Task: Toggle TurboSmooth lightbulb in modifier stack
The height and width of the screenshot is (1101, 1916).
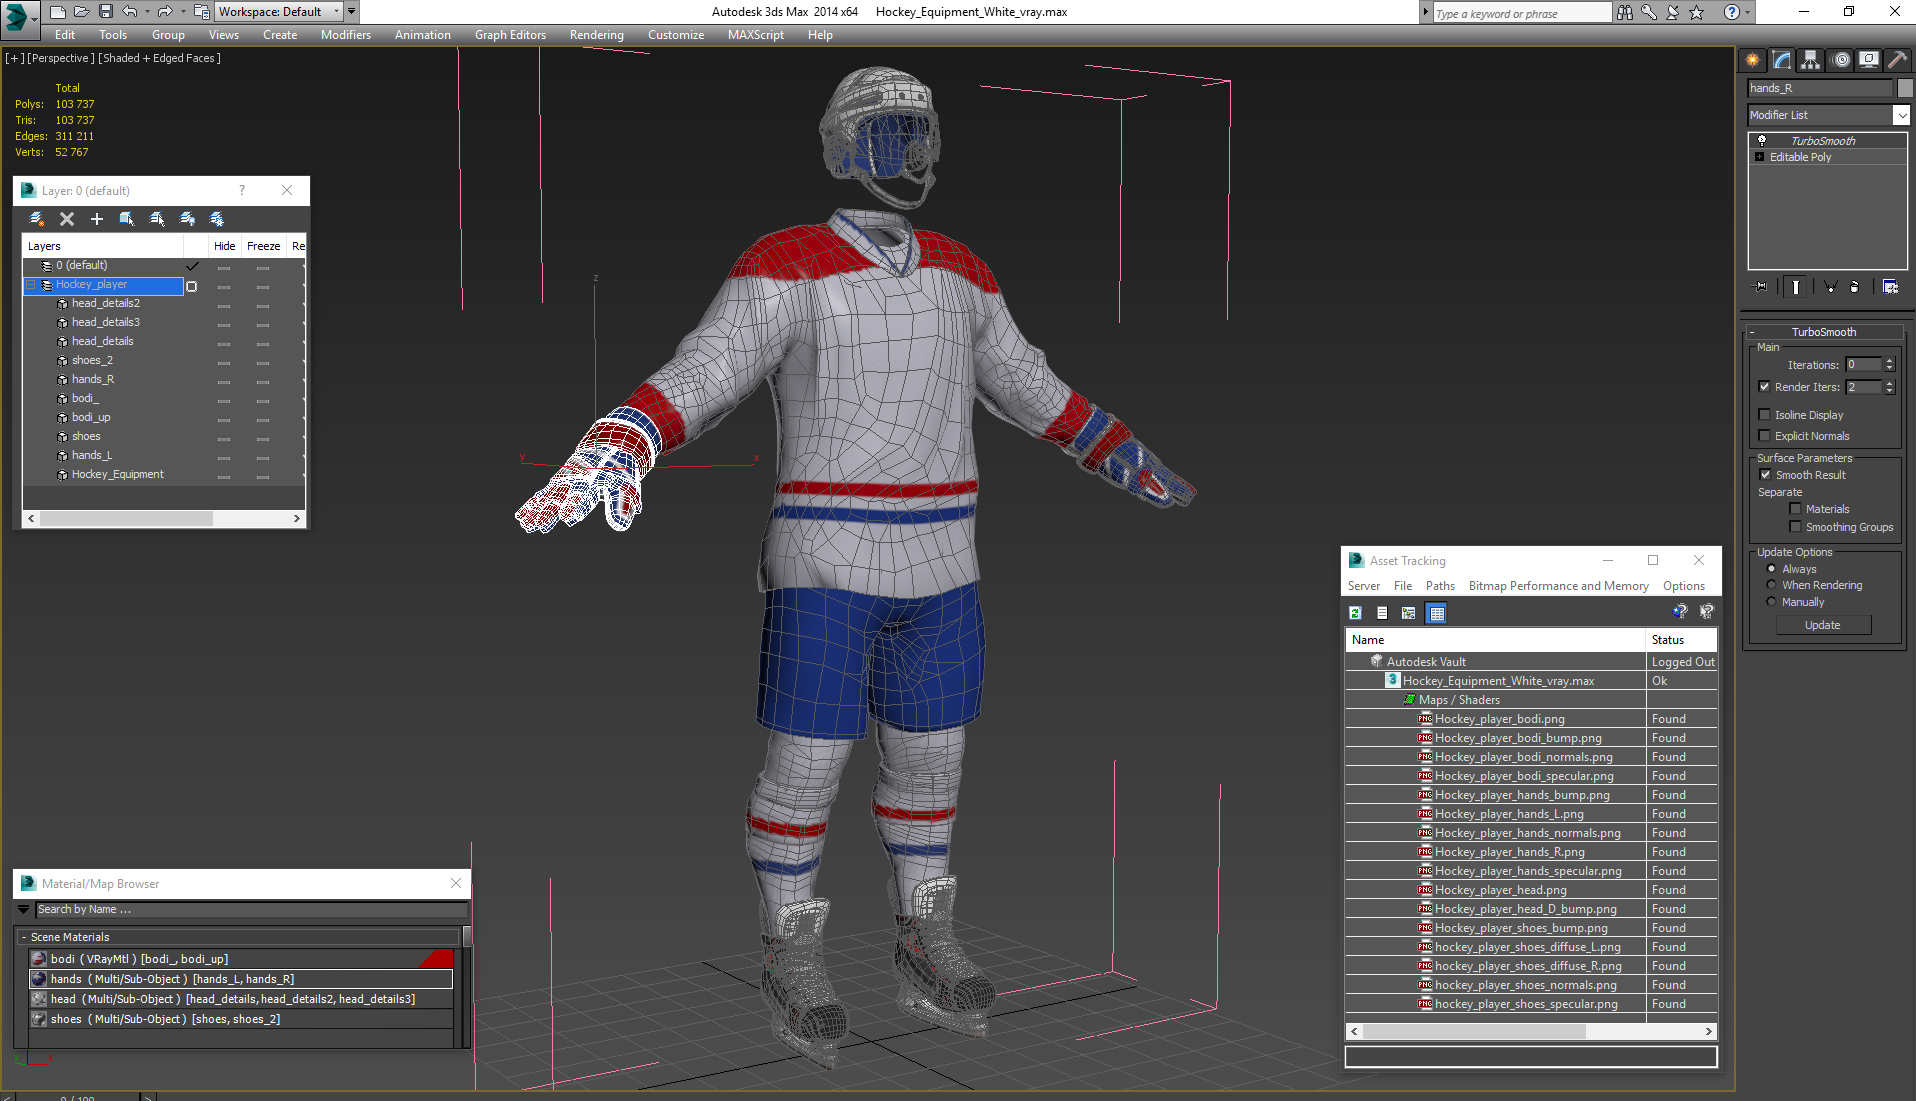Action: click(x=1762, y=141)
